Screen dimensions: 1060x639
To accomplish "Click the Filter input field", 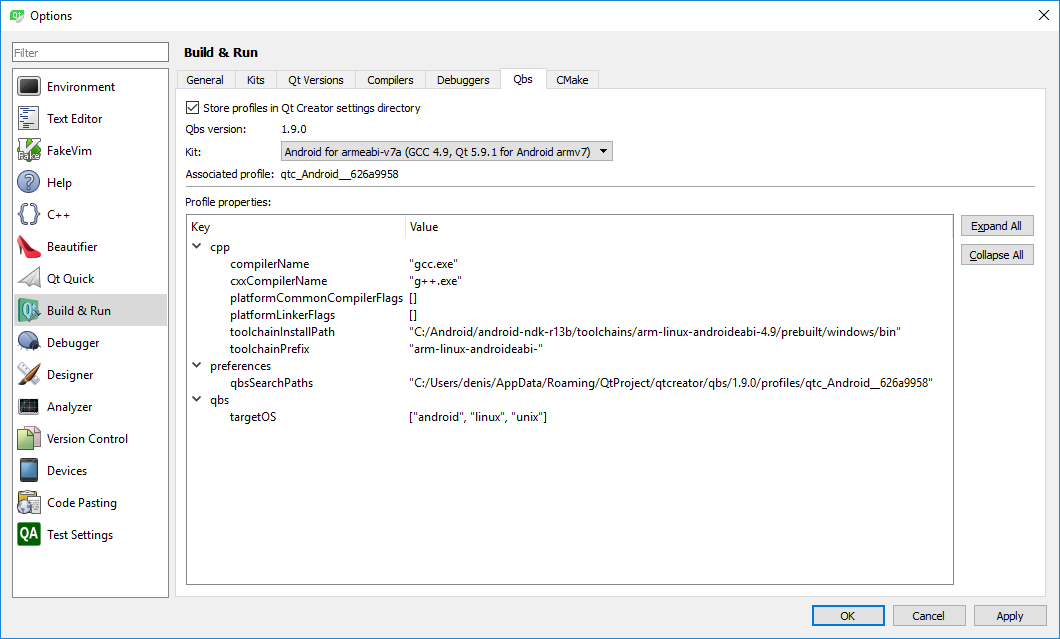I will [x=90, y=52].
